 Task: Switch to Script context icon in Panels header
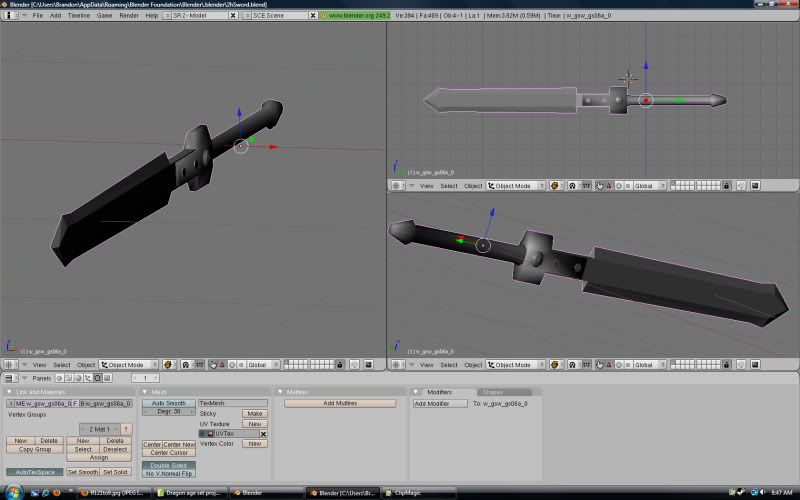click(69, 378)
